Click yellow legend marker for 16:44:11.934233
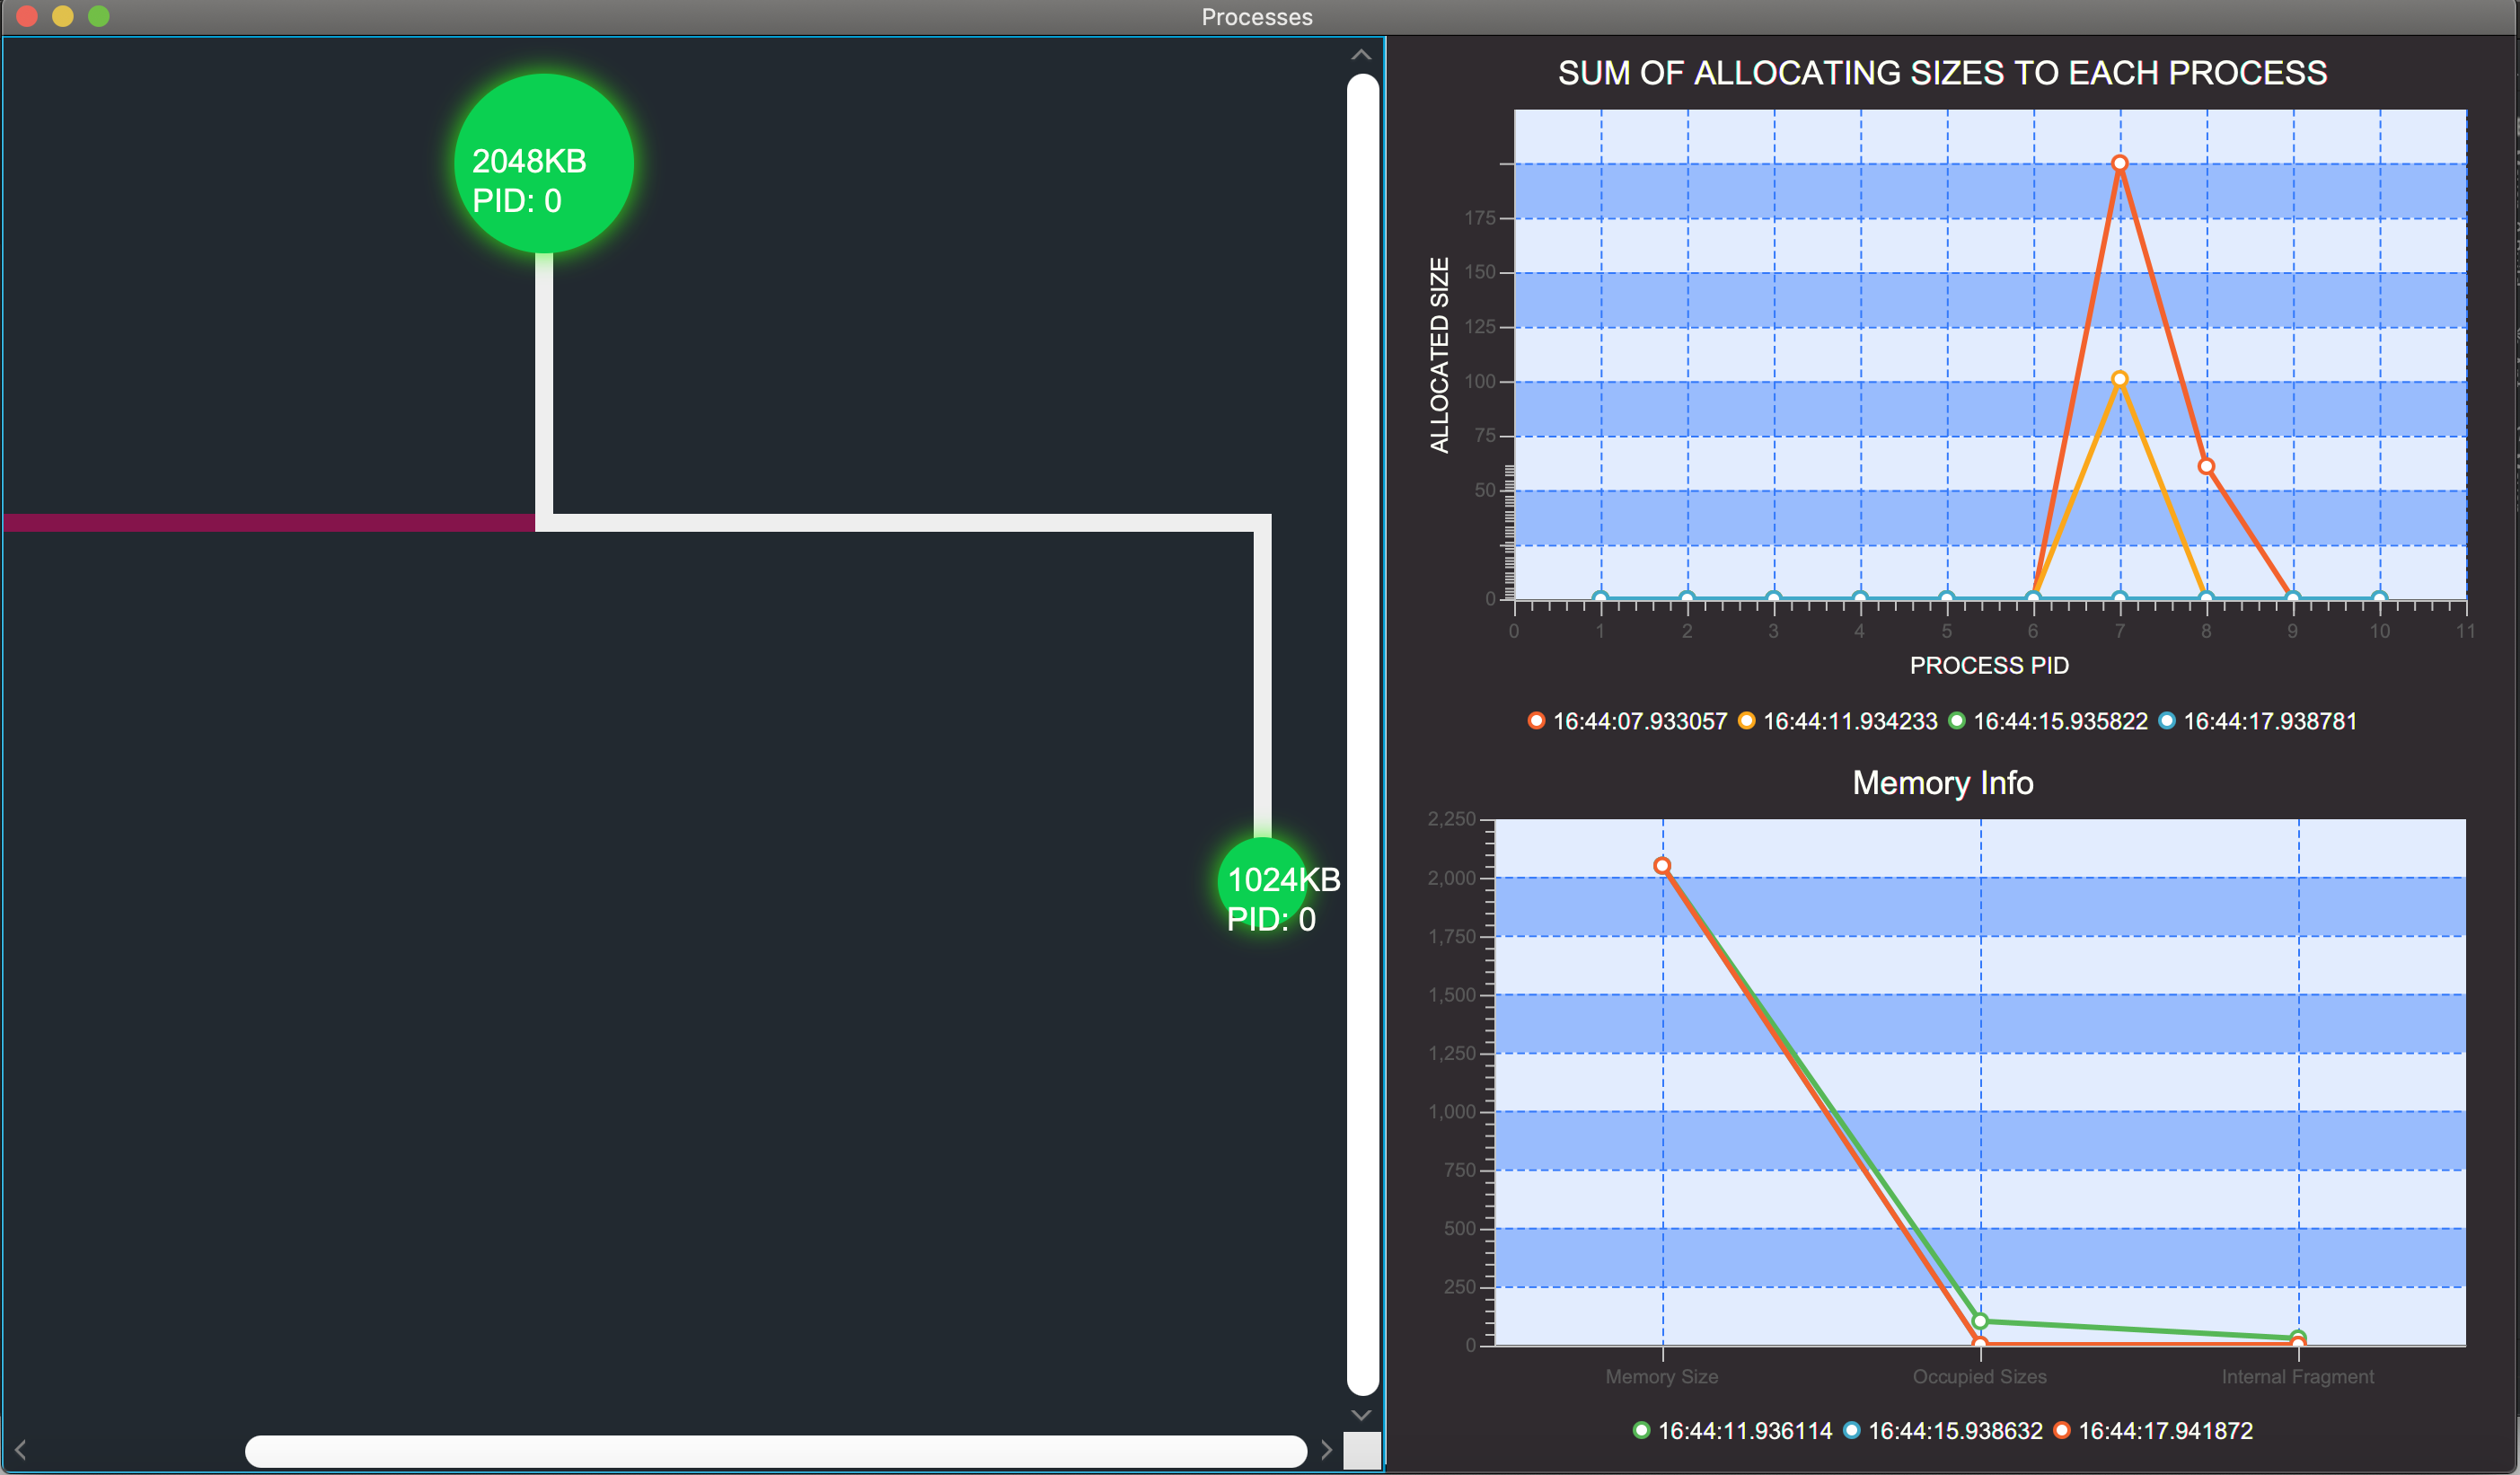 [1746, 721]
